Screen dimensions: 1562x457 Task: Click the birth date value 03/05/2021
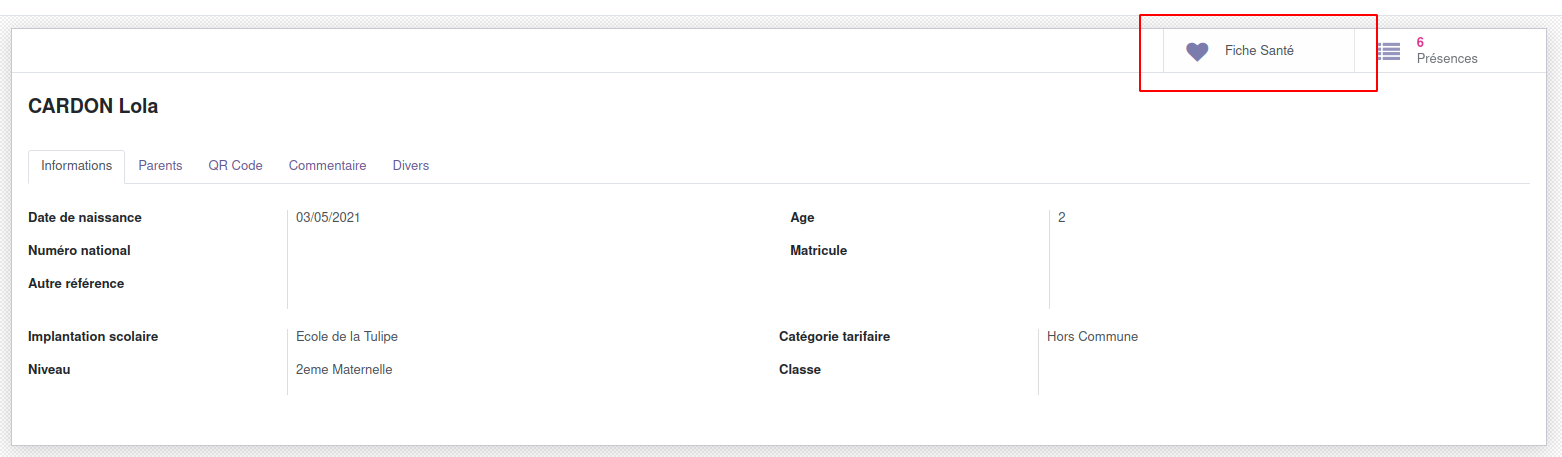pos(328,217)
